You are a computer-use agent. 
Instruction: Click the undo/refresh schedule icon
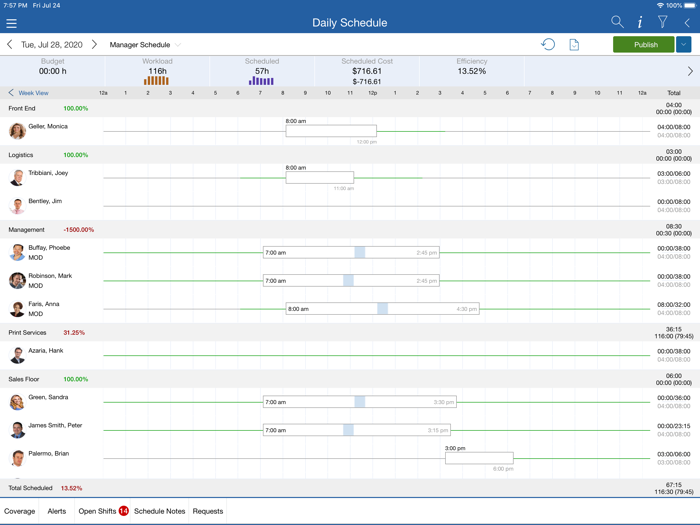pyautogui.click(x=548, y=45)
